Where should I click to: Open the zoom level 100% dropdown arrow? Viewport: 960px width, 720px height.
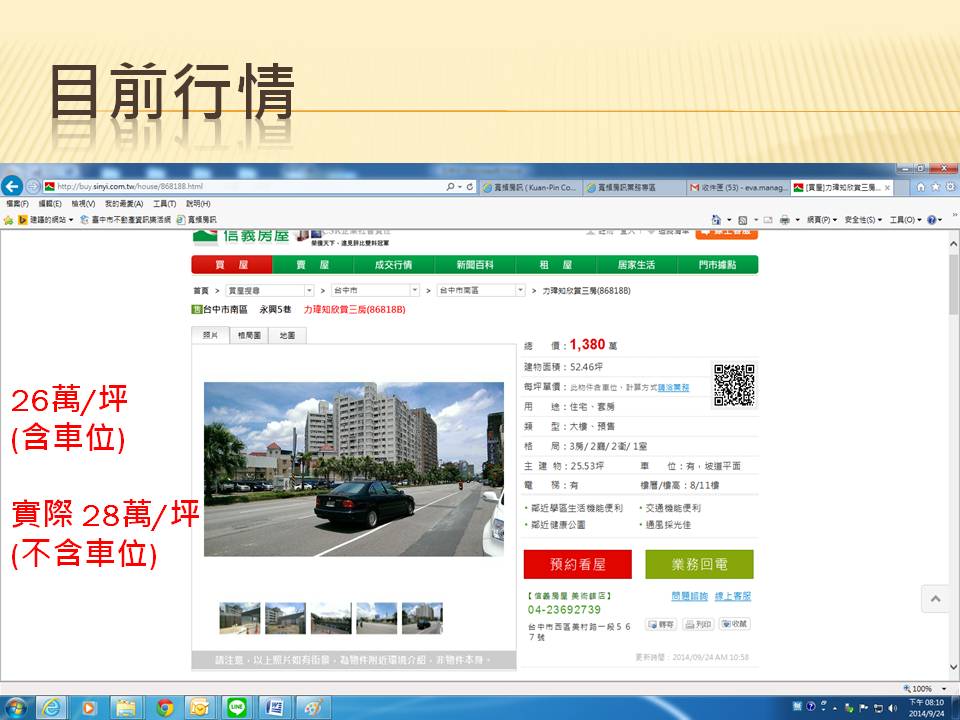943,689
